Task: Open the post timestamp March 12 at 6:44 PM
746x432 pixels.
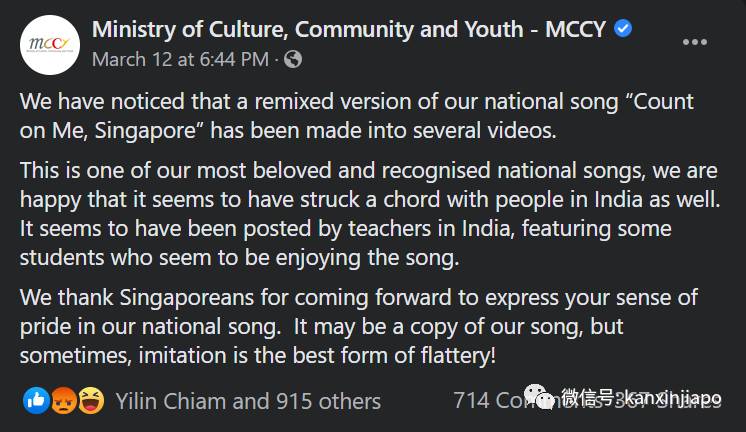Action: (180, 60)
